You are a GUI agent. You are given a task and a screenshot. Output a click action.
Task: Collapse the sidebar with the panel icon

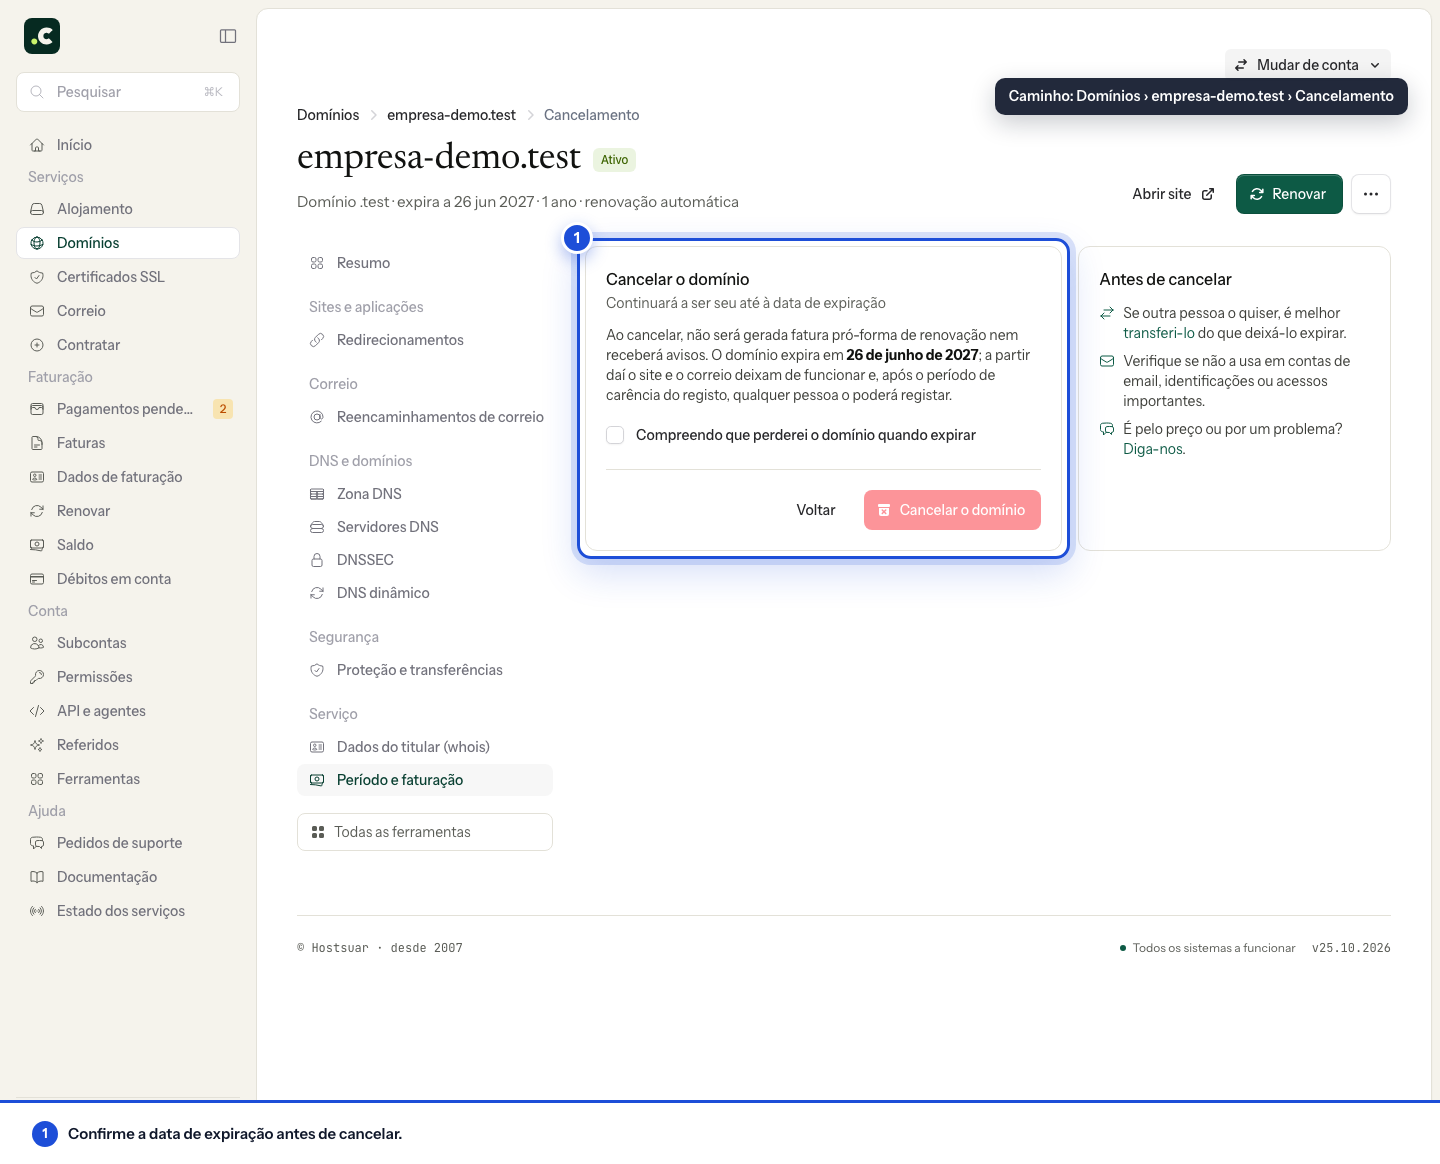(x=228, y=36)
